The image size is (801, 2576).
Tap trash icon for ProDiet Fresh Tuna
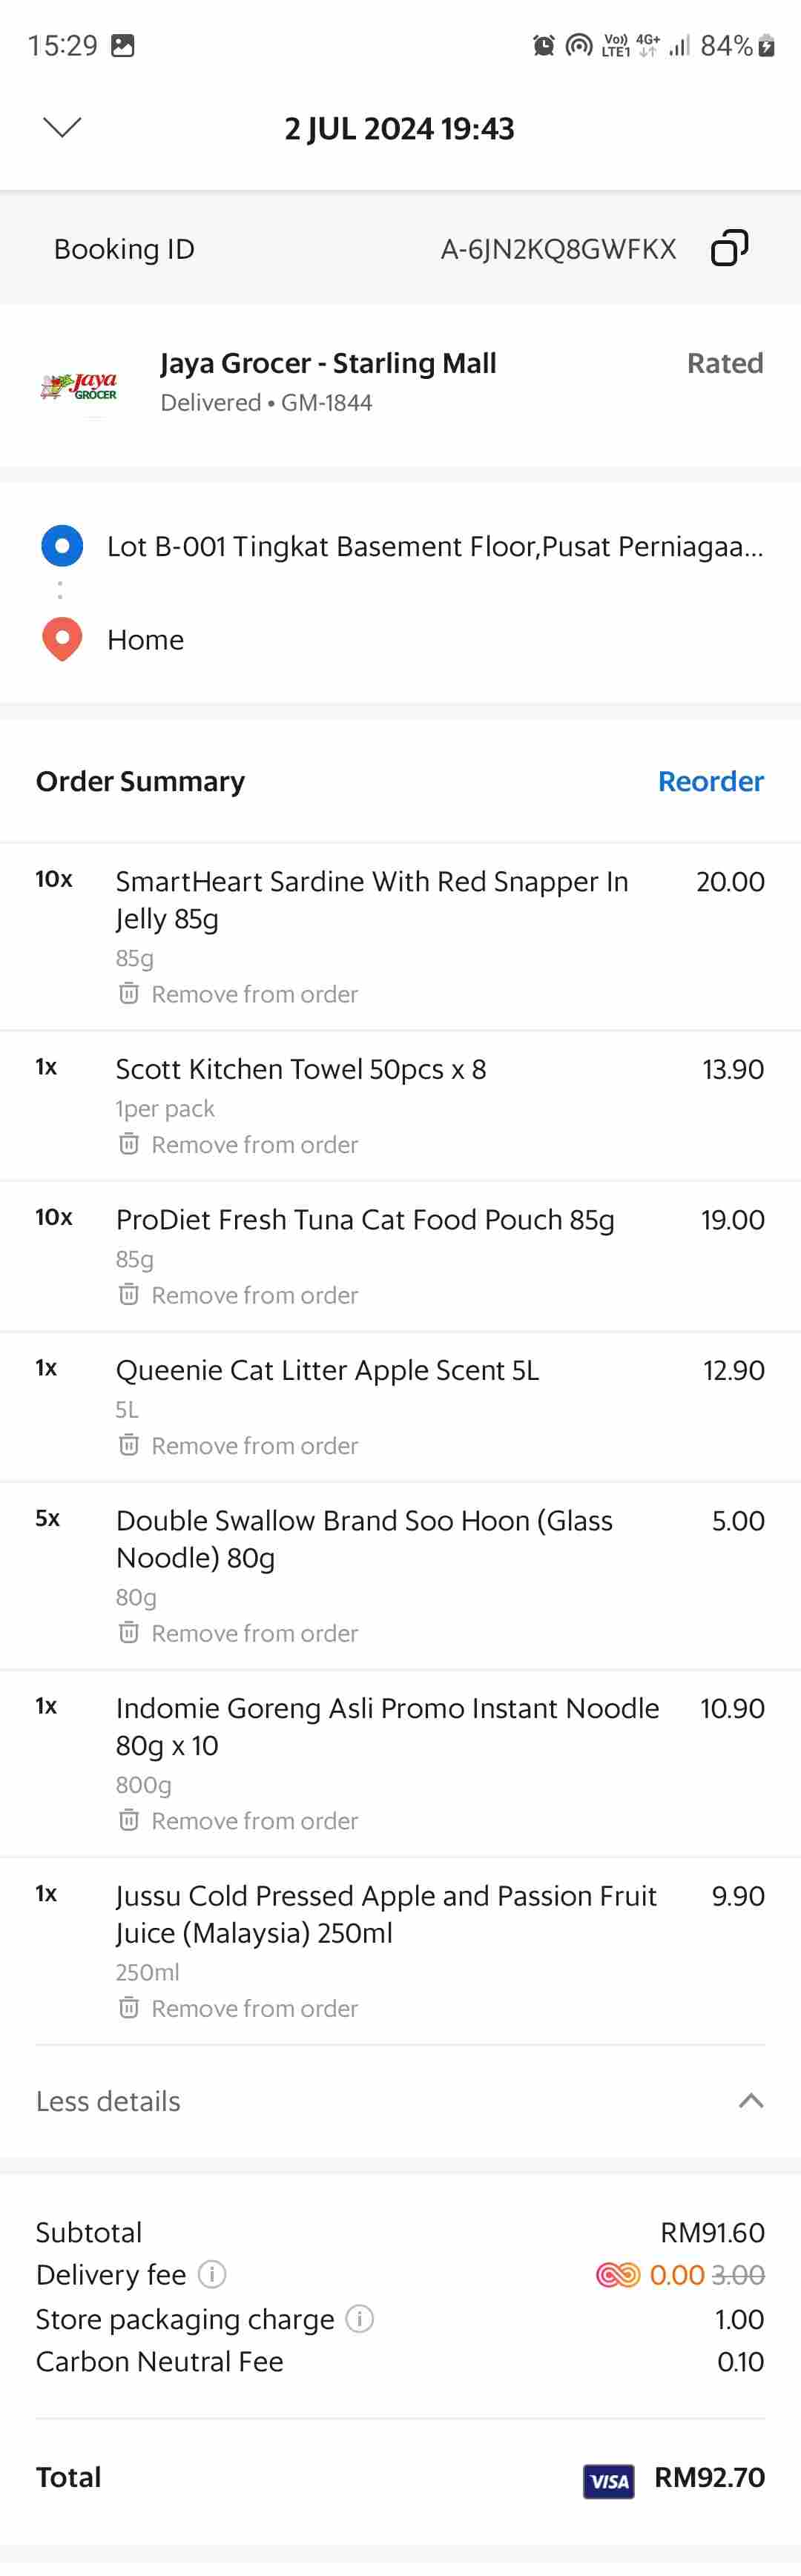(x=128, y=1294)
